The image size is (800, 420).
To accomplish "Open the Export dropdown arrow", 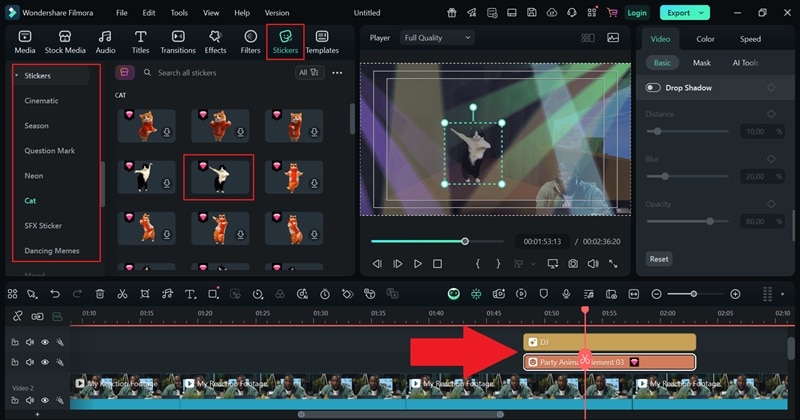I will 702,13.
